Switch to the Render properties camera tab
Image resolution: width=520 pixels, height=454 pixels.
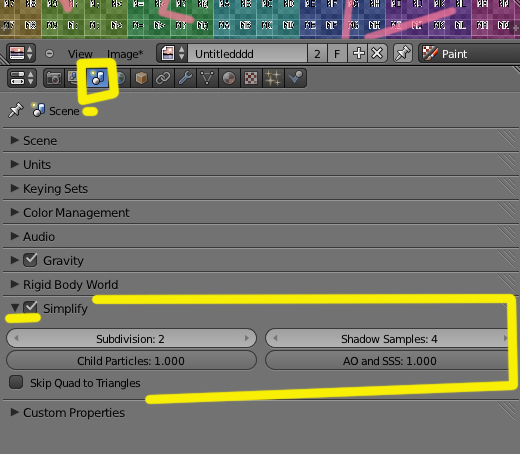click(54, 78)
